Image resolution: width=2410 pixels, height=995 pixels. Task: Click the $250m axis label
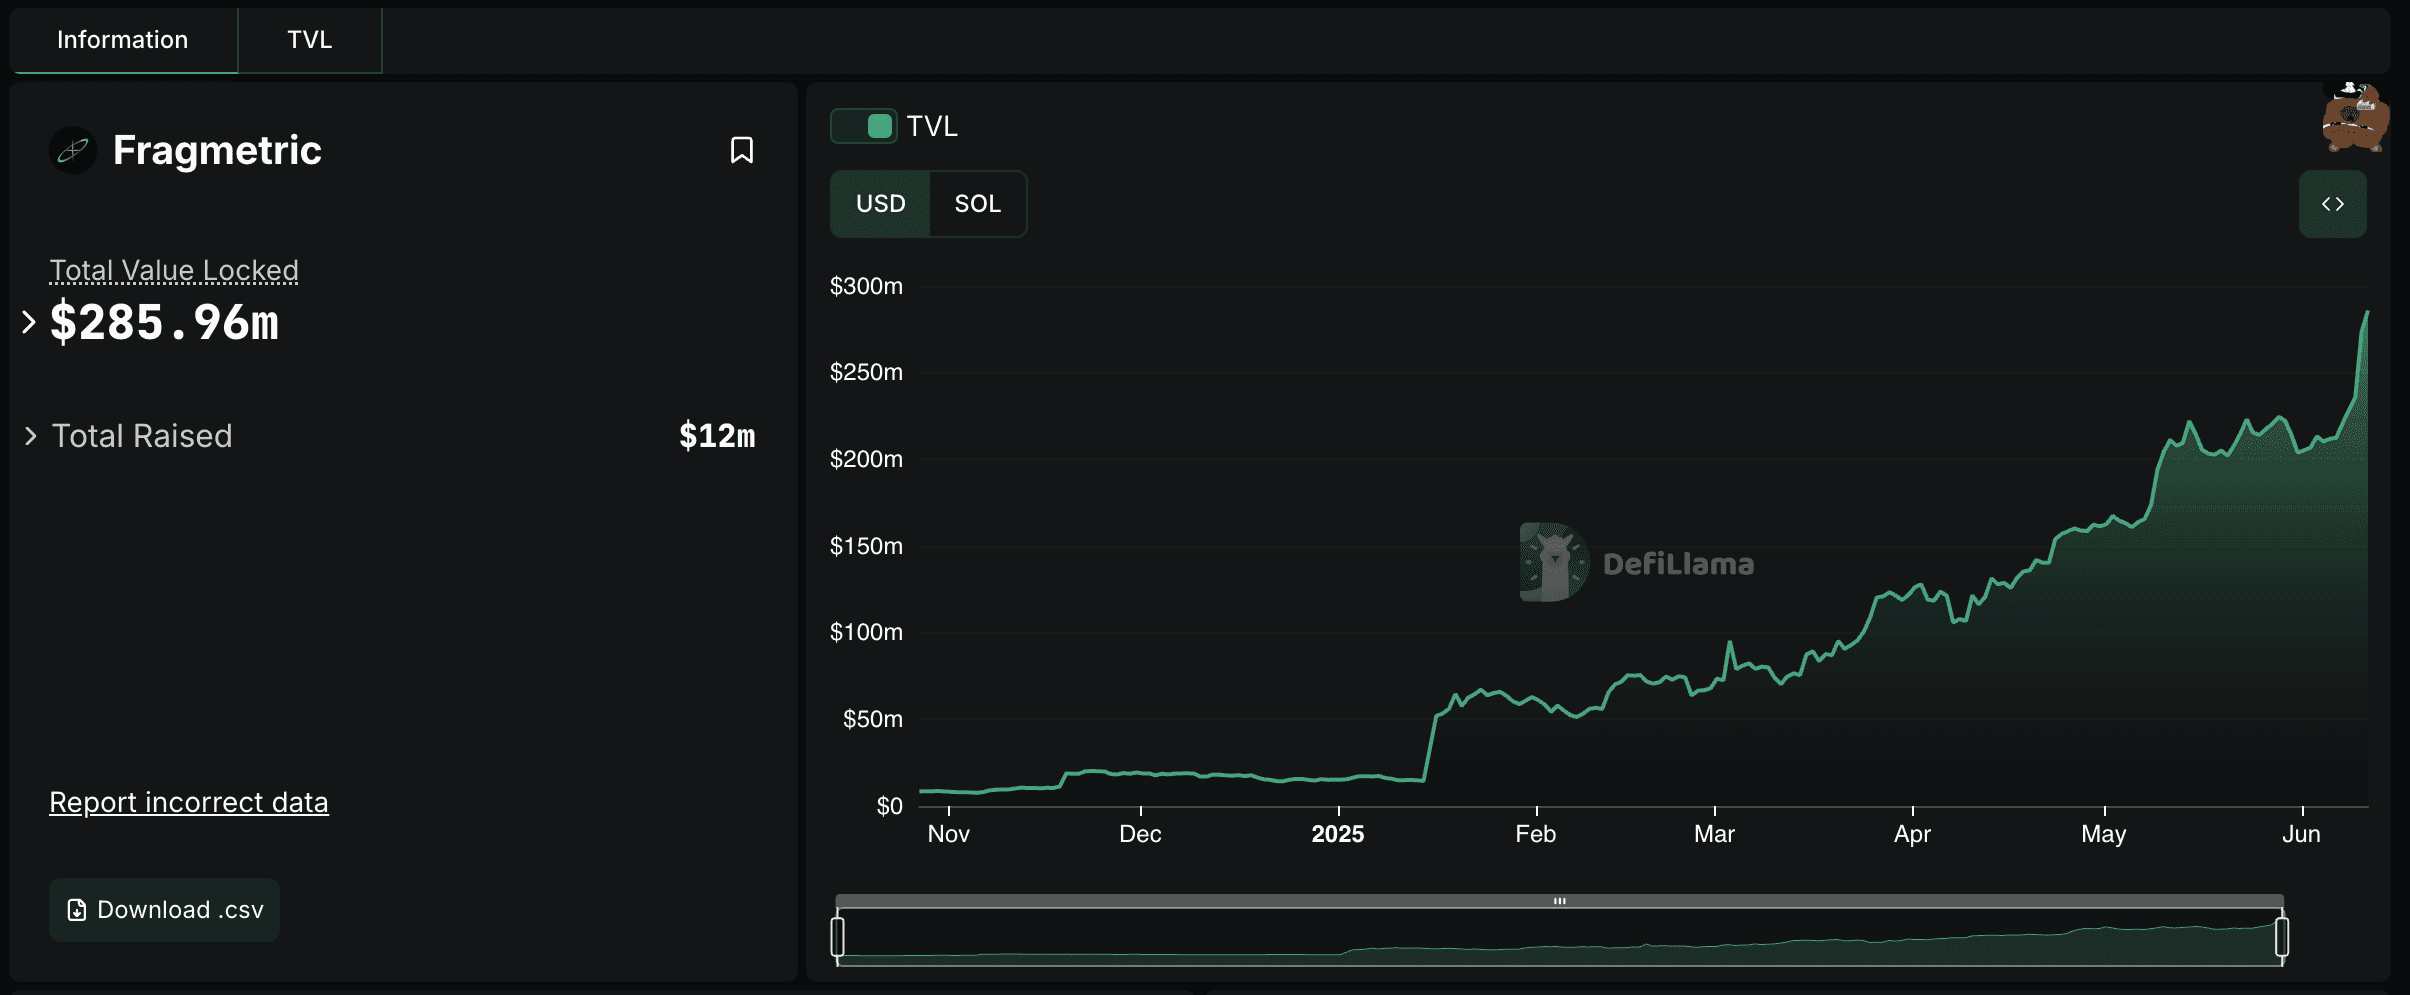[866, 372]
